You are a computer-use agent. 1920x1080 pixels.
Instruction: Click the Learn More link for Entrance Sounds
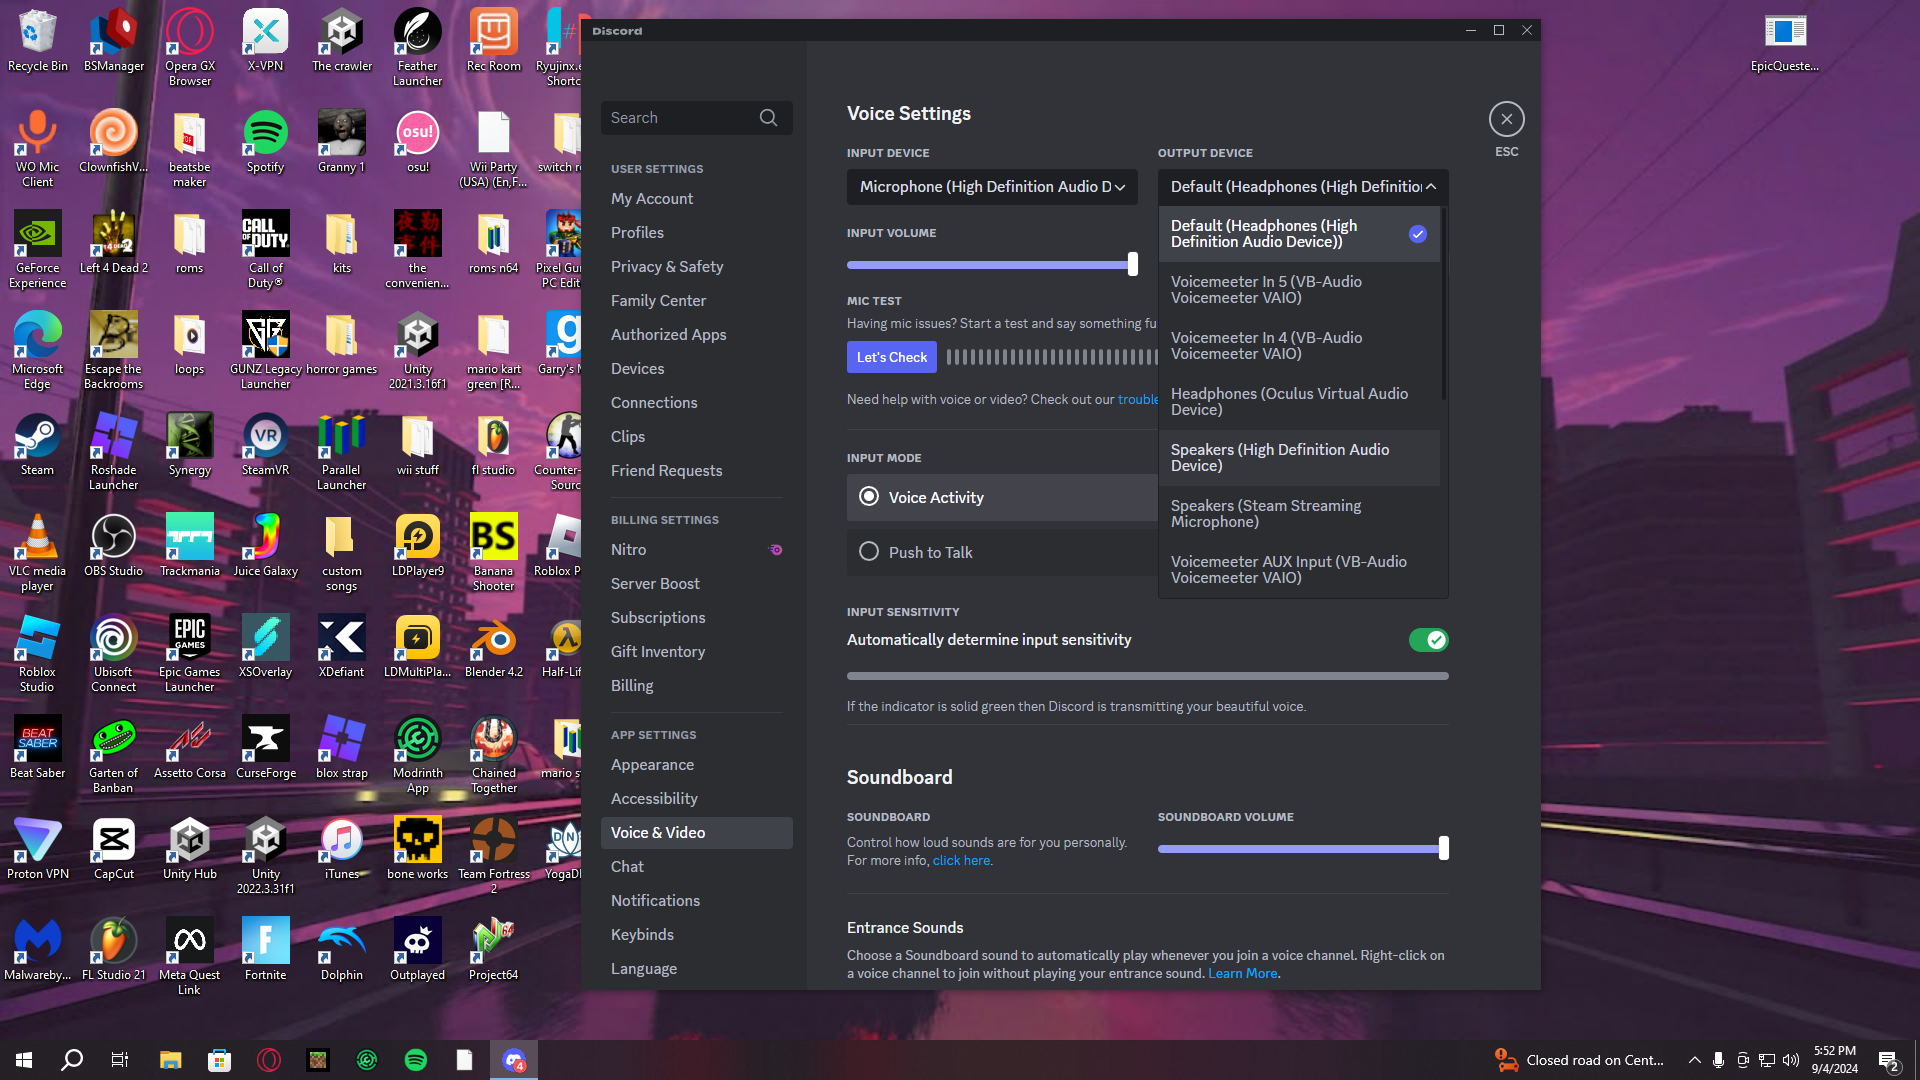tap(1242, 973)
